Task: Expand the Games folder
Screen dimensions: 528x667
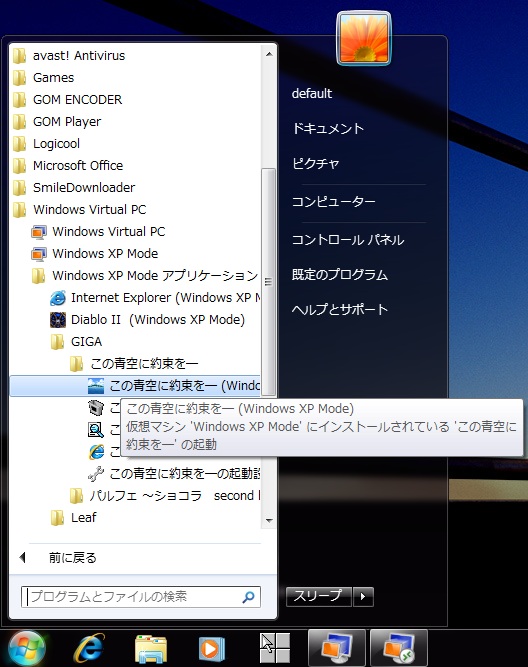Action: click(x=44, y=78)
